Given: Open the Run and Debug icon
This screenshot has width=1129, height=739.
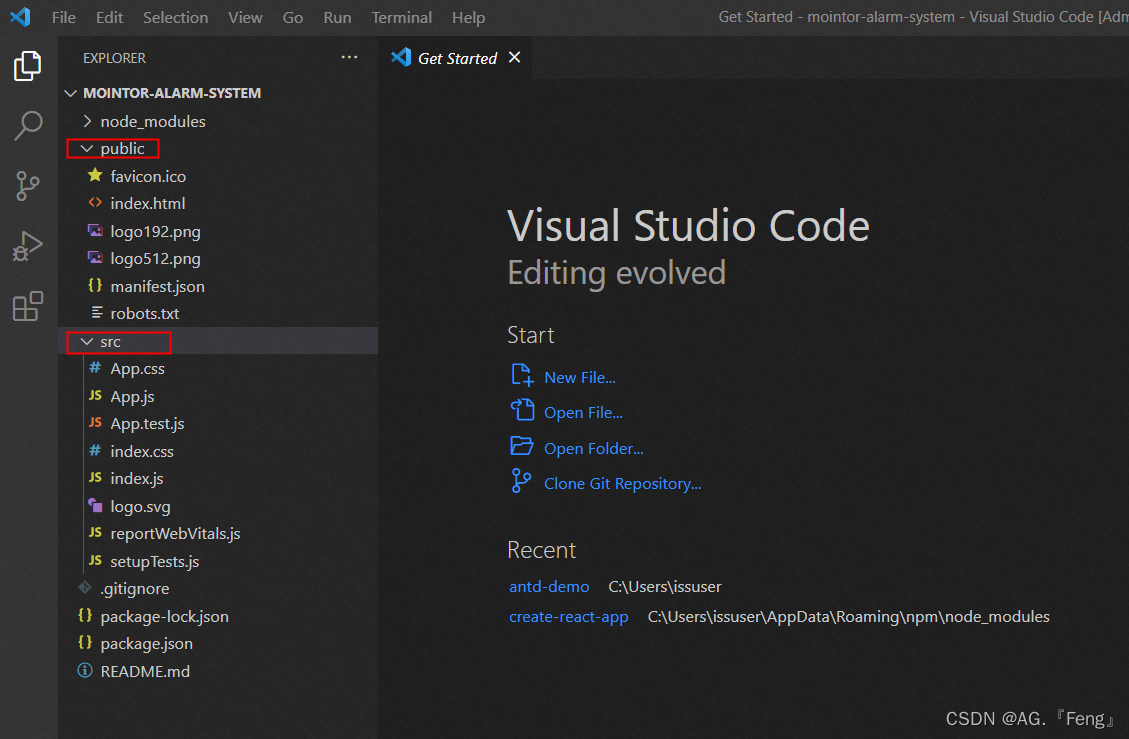Looking at the screenshot, I should 27,246.
